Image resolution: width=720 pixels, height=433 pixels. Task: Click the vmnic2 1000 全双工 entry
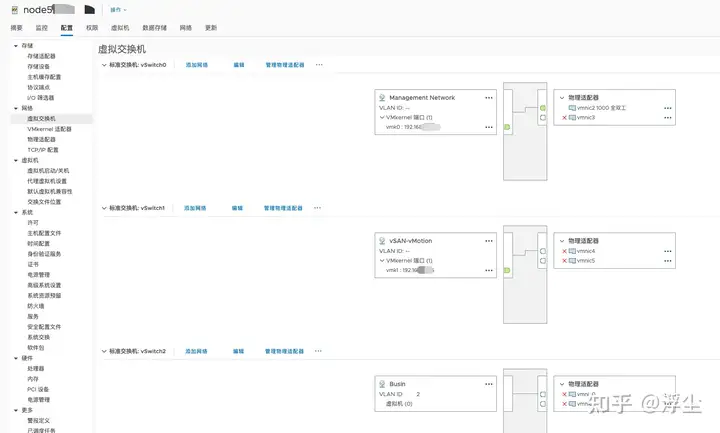pyautogui.click(x=602, y=108)
